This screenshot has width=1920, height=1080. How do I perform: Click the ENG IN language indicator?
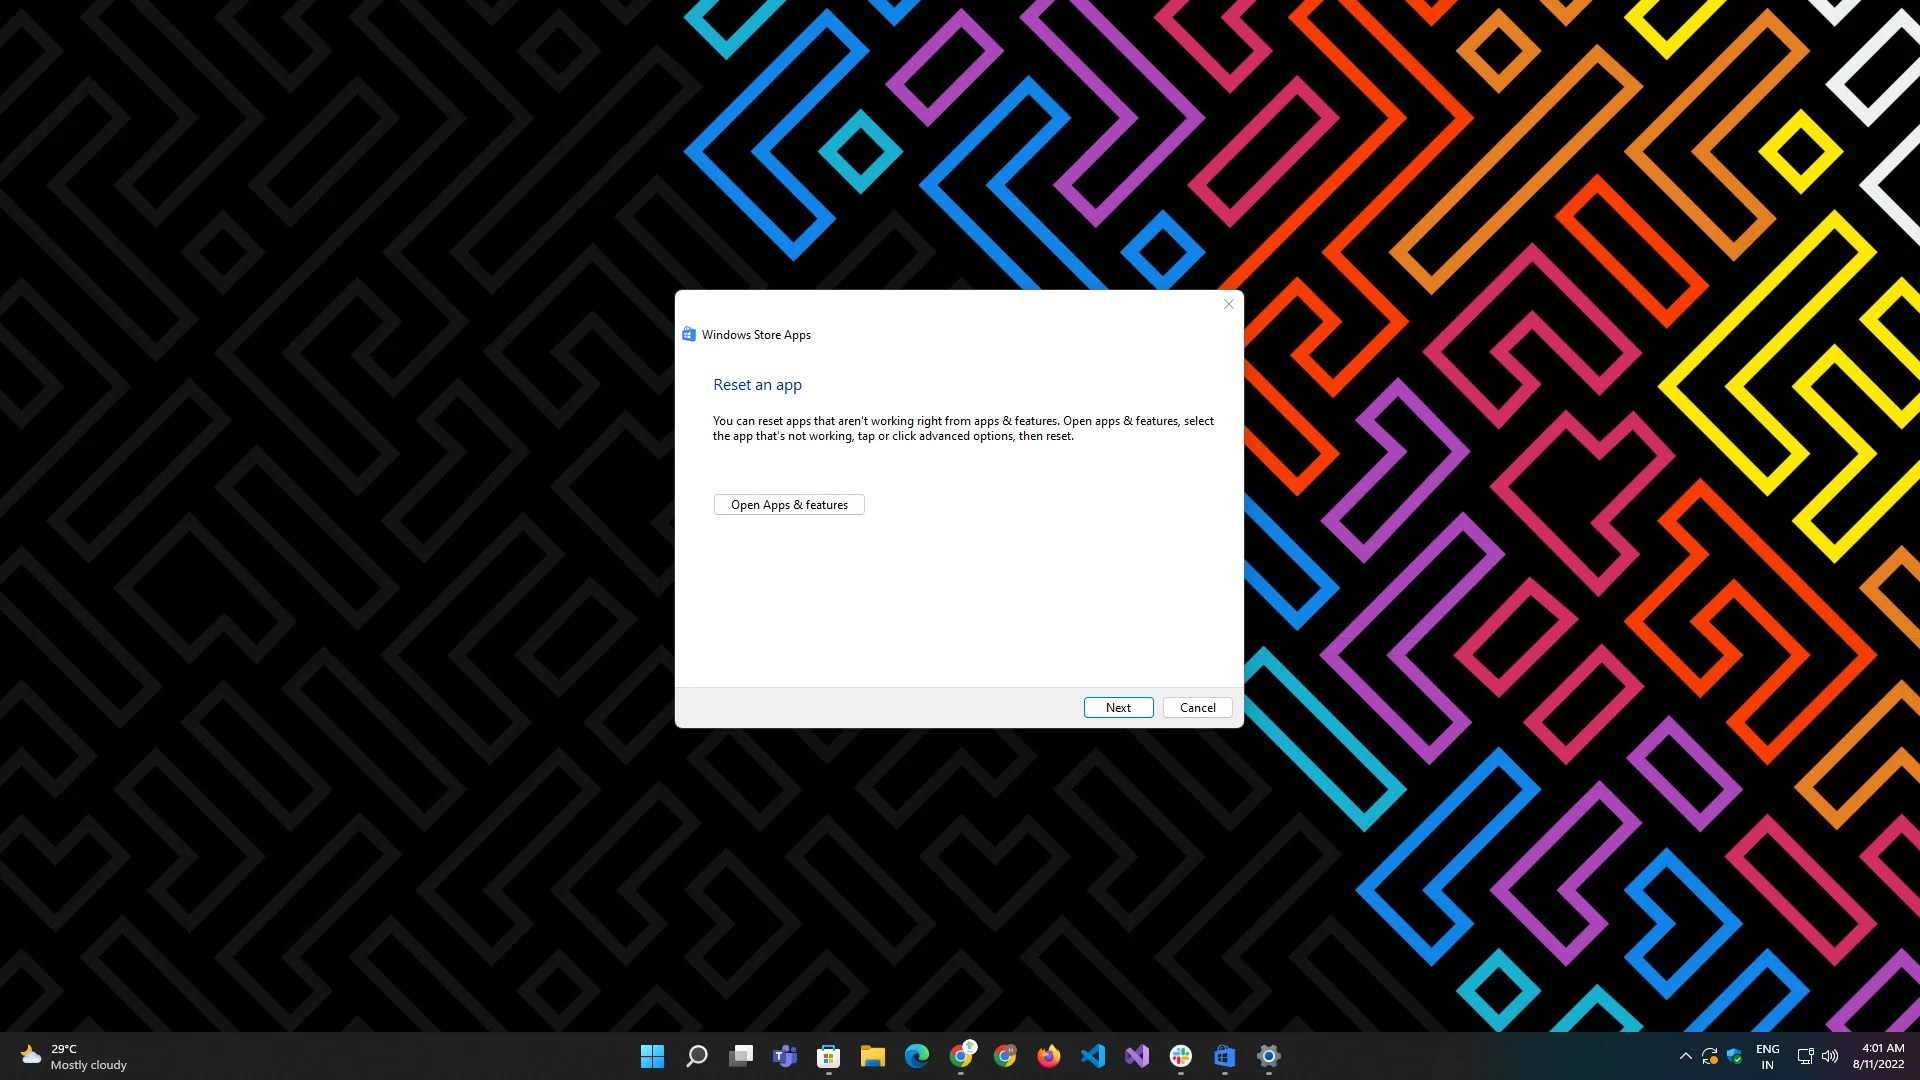1768,1055
